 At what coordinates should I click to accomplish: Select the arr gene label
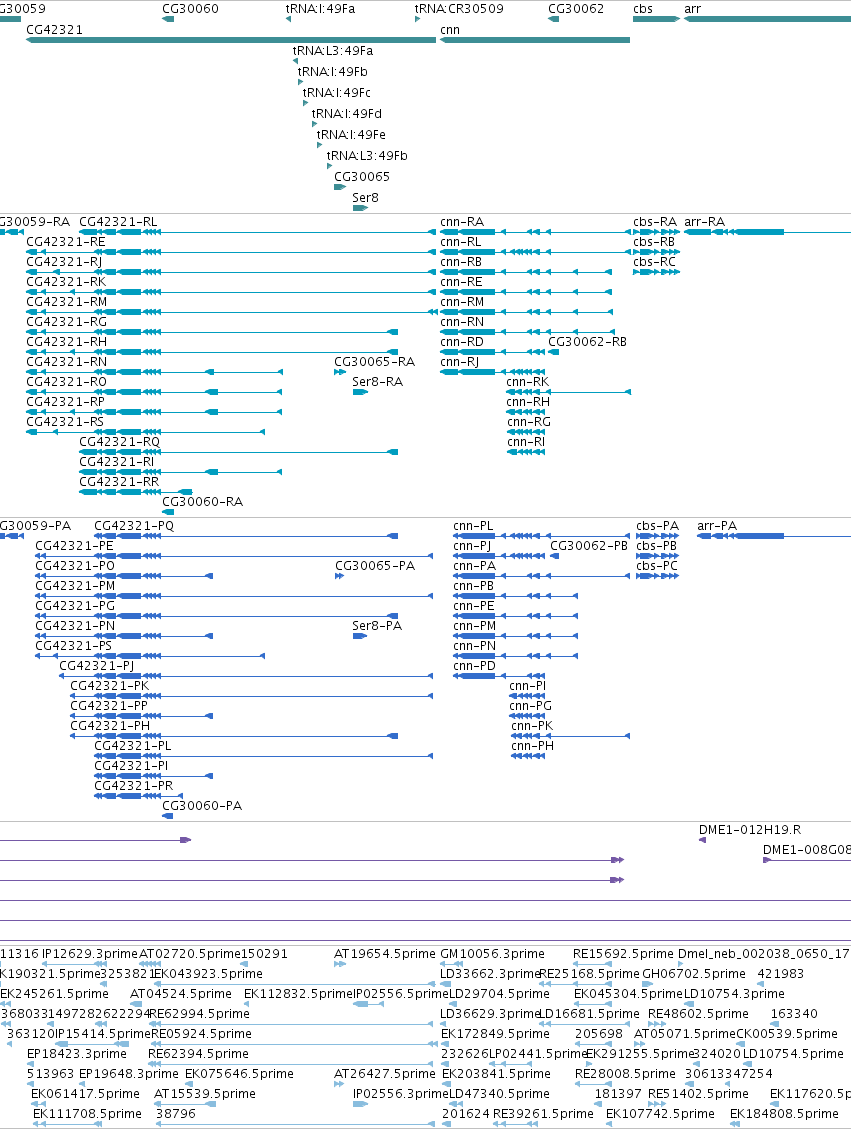coord(693,9)
